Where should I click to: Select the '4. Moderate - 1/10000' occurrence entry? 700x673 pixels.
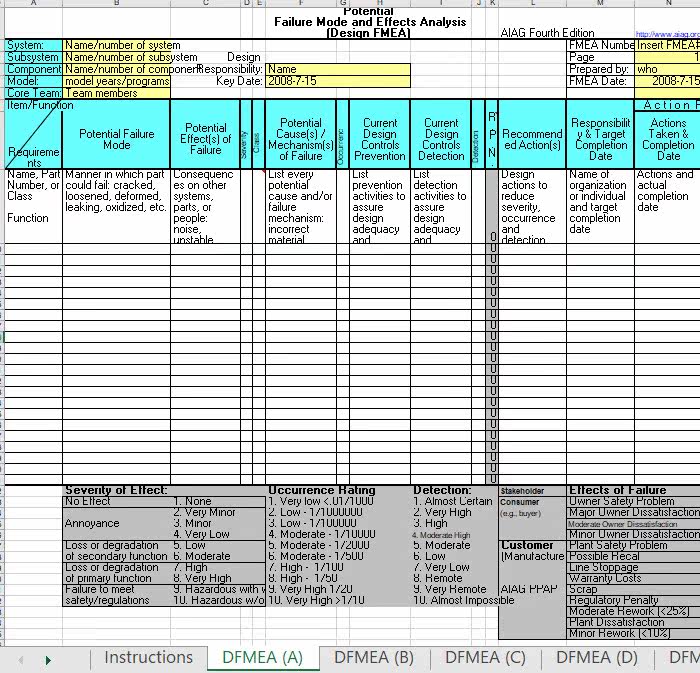tap(321, 534)
